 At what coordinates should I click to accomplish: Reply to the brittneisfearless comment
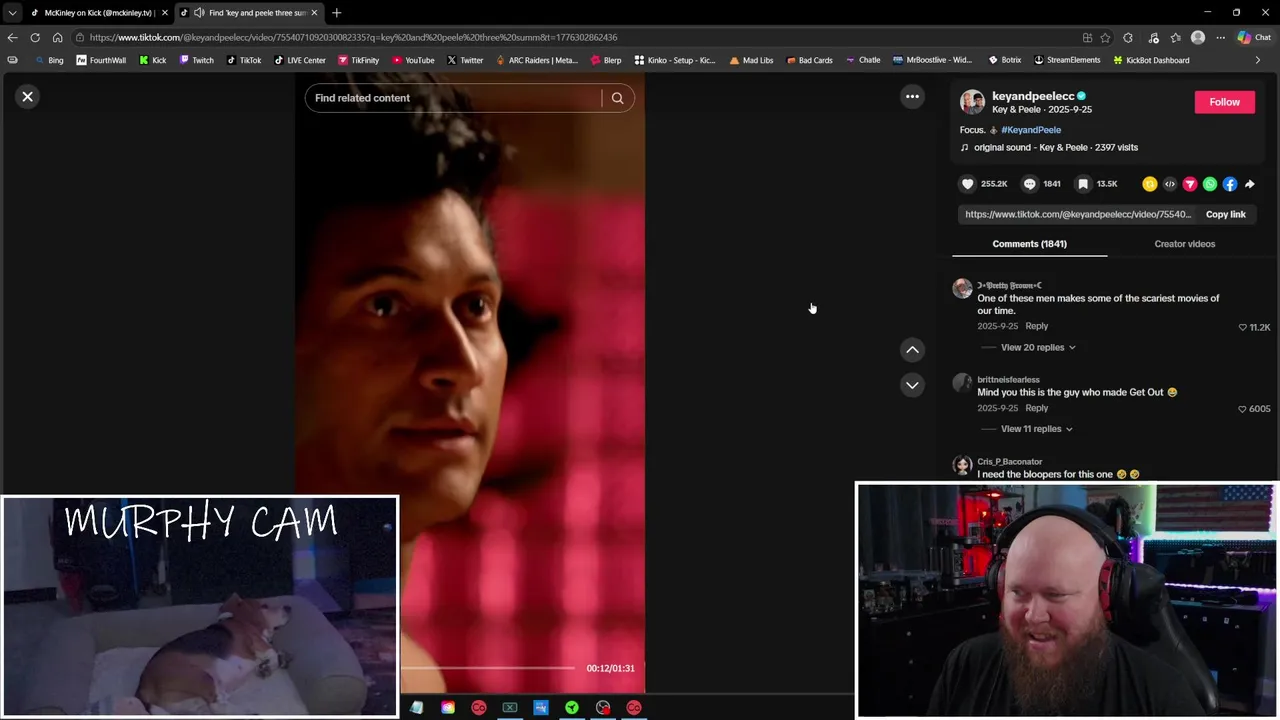(1036, 408)
